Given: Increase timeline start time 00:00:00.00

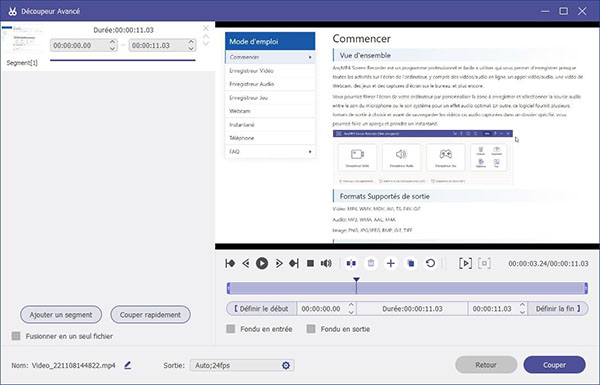Looking at the screenshot, I should tap(351, 305).
